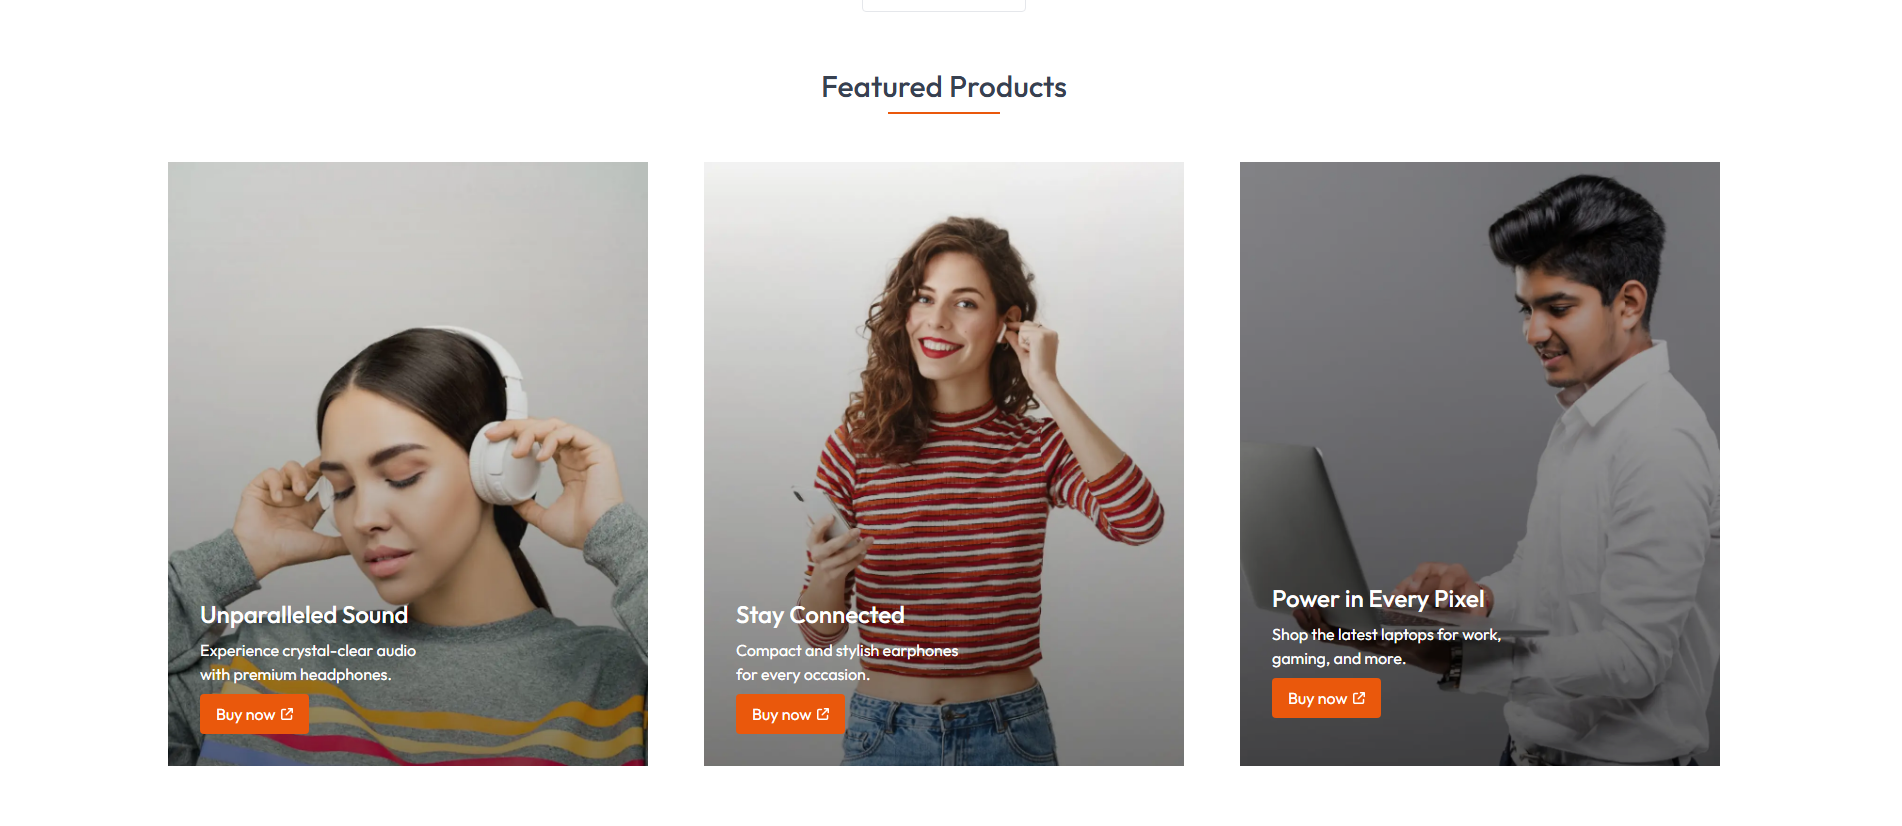Click the crystal-clear audio headphones description
Image resolution: width=1902 pixels, height=826 pixels.
click(308, 662)
